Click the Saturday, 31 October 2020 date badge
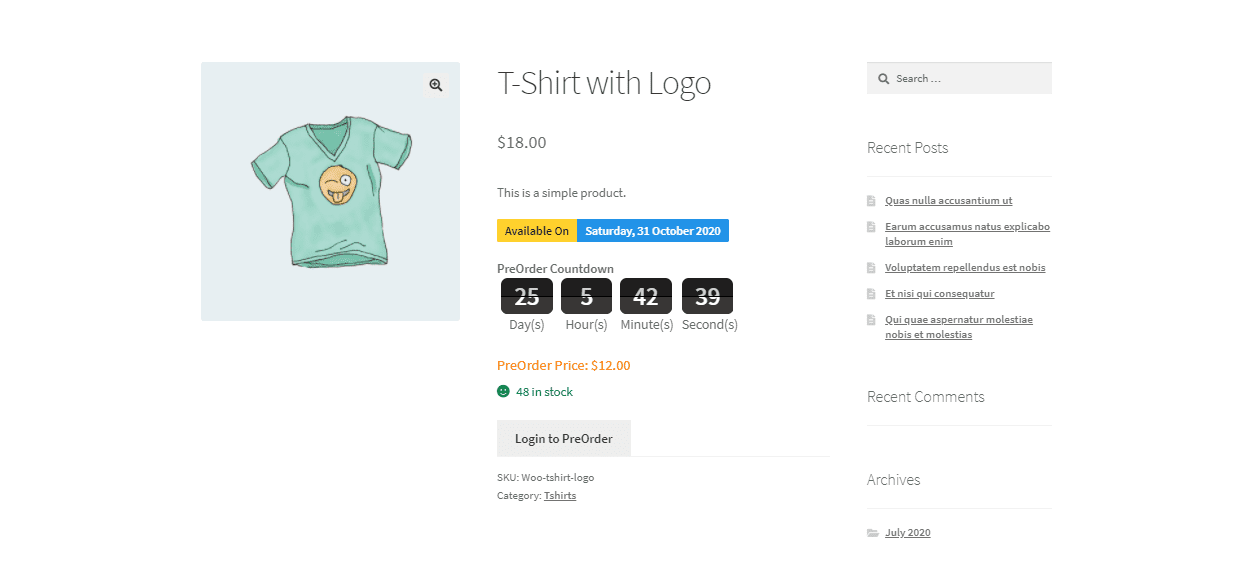This screenshot has width=1255, height=563. 653,231
